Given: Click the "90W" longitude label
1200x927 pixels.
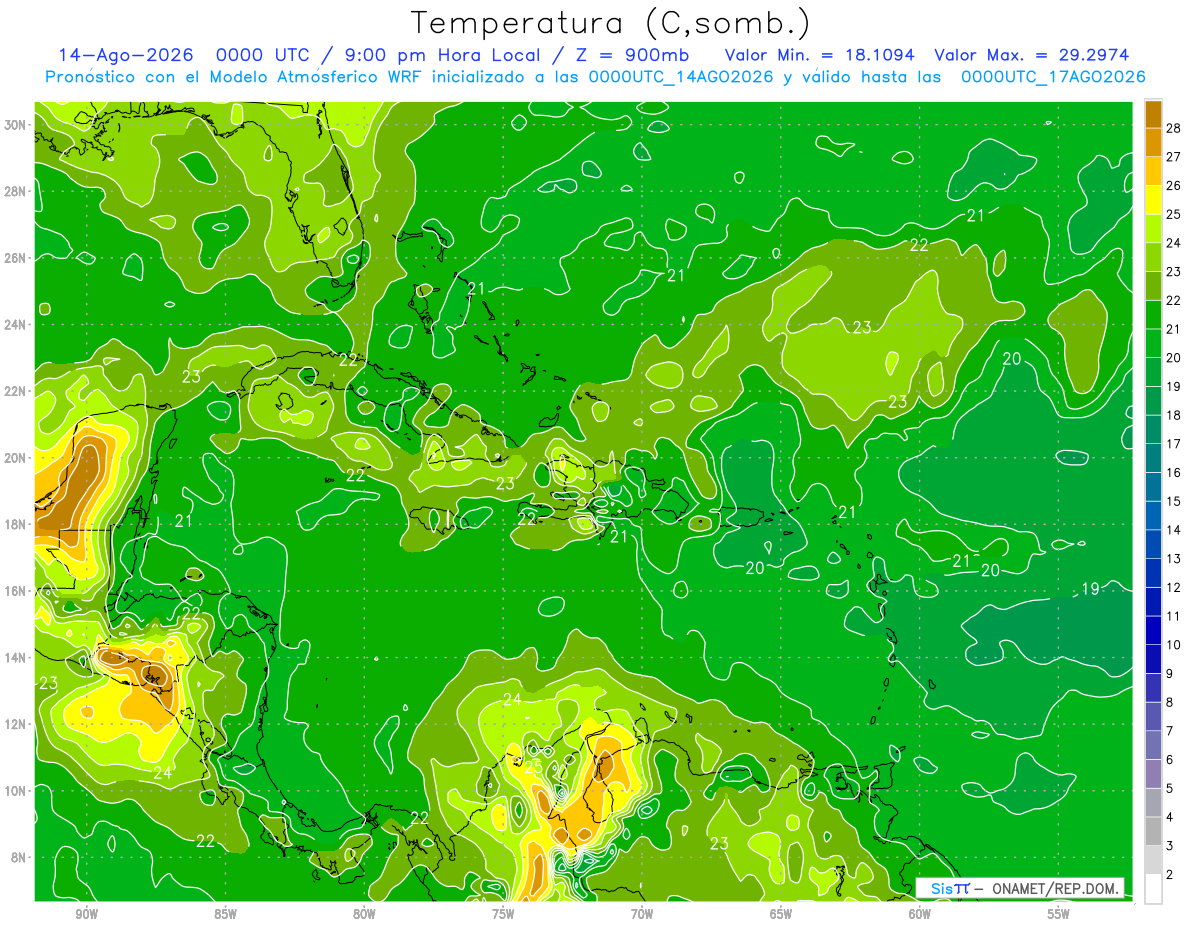Looking at the screenshot, I should coord(86,914).
